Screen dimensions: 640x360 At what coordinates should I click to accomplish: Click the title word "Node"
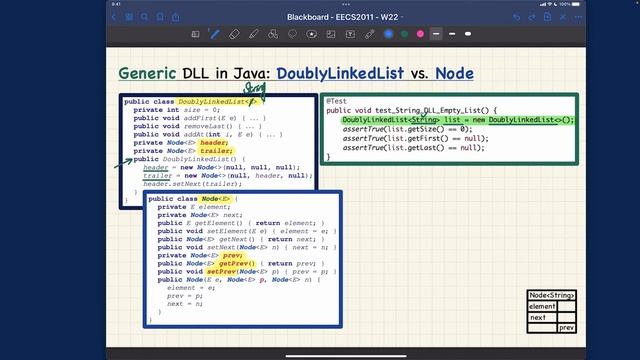click(454, 73)
